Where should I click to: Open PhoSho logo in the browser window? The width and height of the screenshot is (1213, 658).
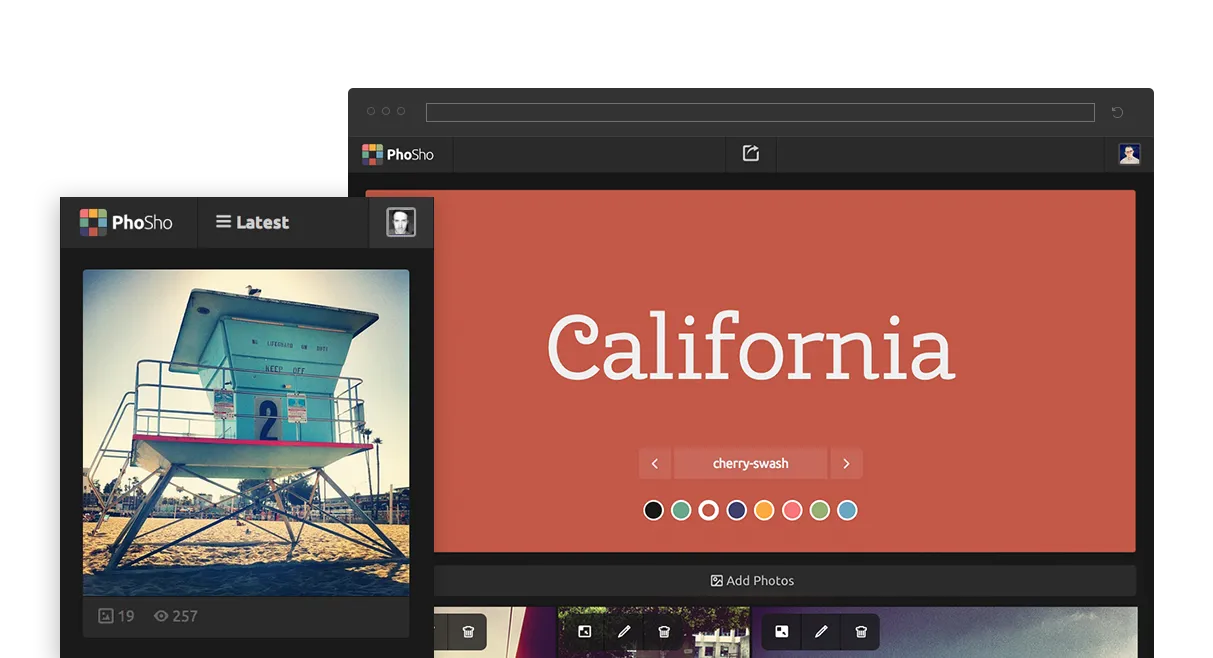398,154
